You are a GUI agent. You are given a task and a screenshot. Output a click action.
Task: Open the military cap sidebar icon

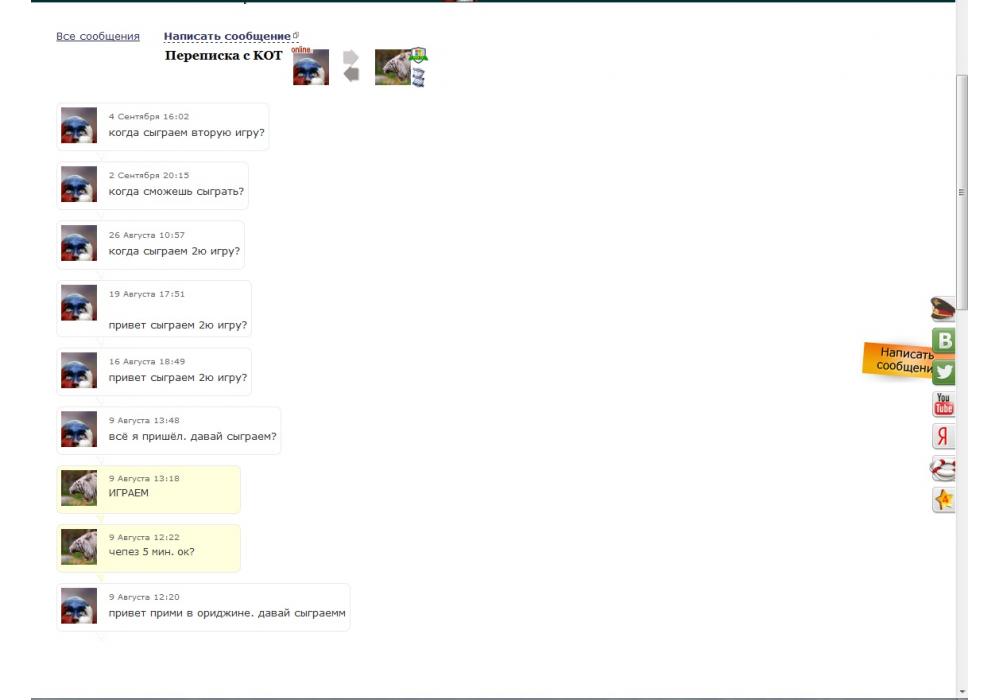[x=943, y=309]
